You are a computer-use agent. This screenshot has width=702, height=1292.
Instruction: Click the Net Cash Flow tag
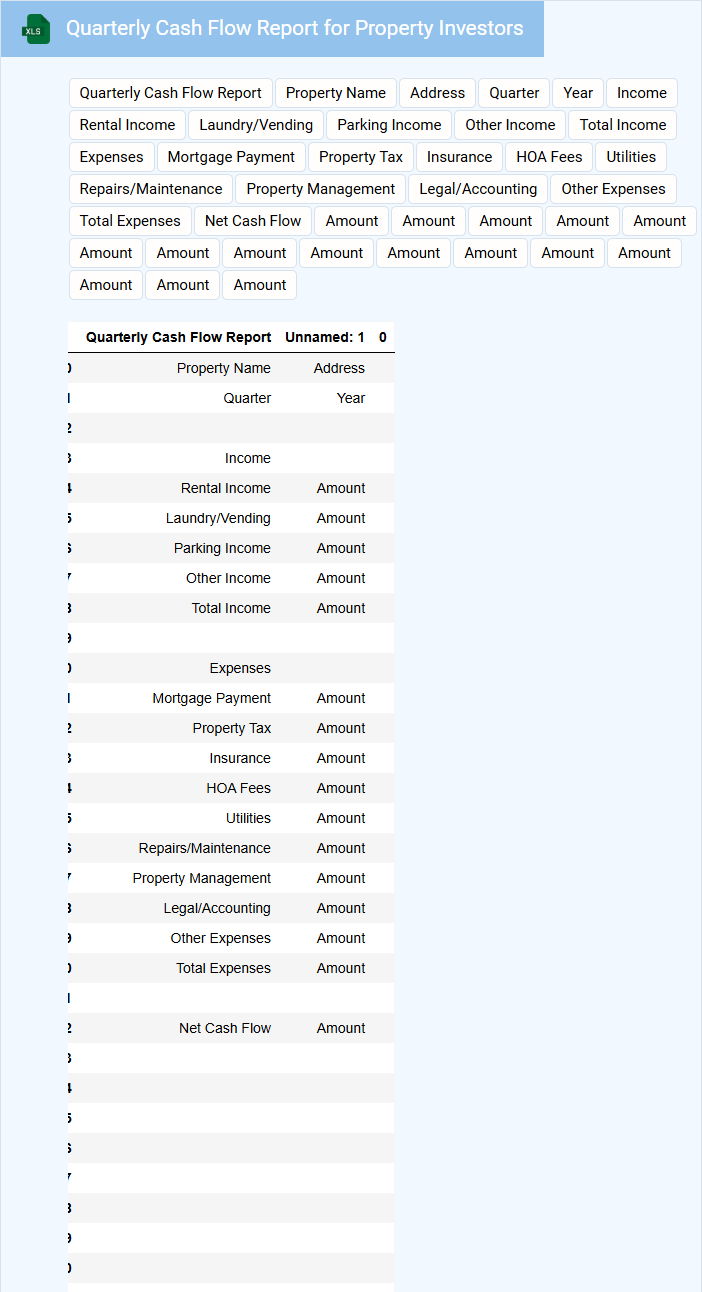click(x=253, y=221)
